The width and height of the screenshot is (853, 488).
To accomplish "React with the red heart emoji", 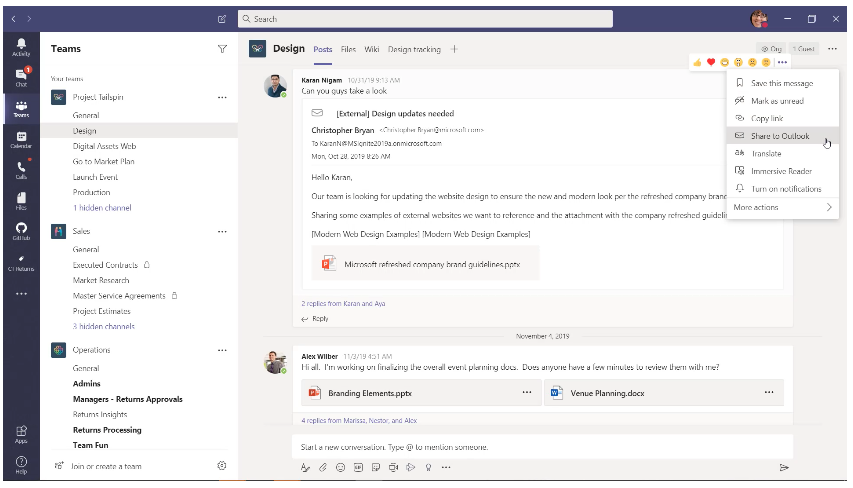I will [711, 63].
